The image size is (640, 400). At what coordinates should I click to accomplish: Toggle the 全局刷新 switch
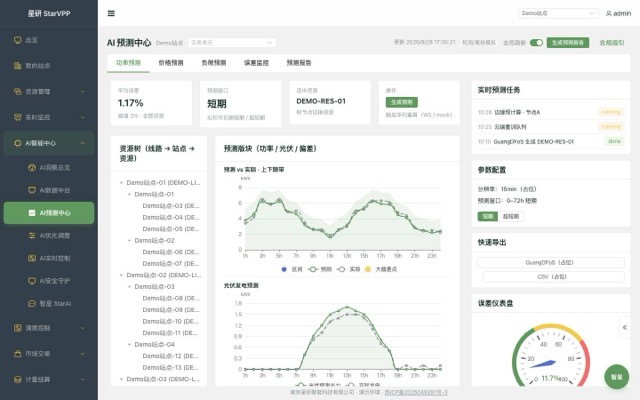[536, 42]
